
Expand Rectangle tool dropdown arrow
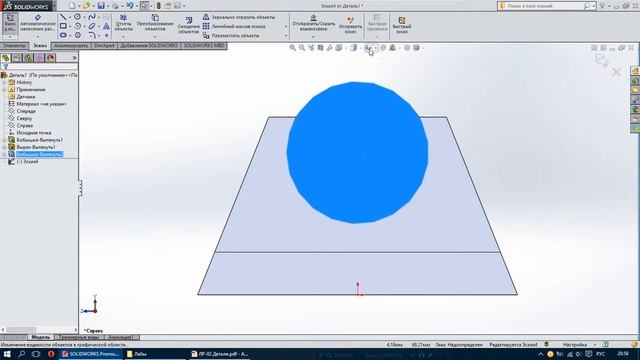[x=70, y=27]
